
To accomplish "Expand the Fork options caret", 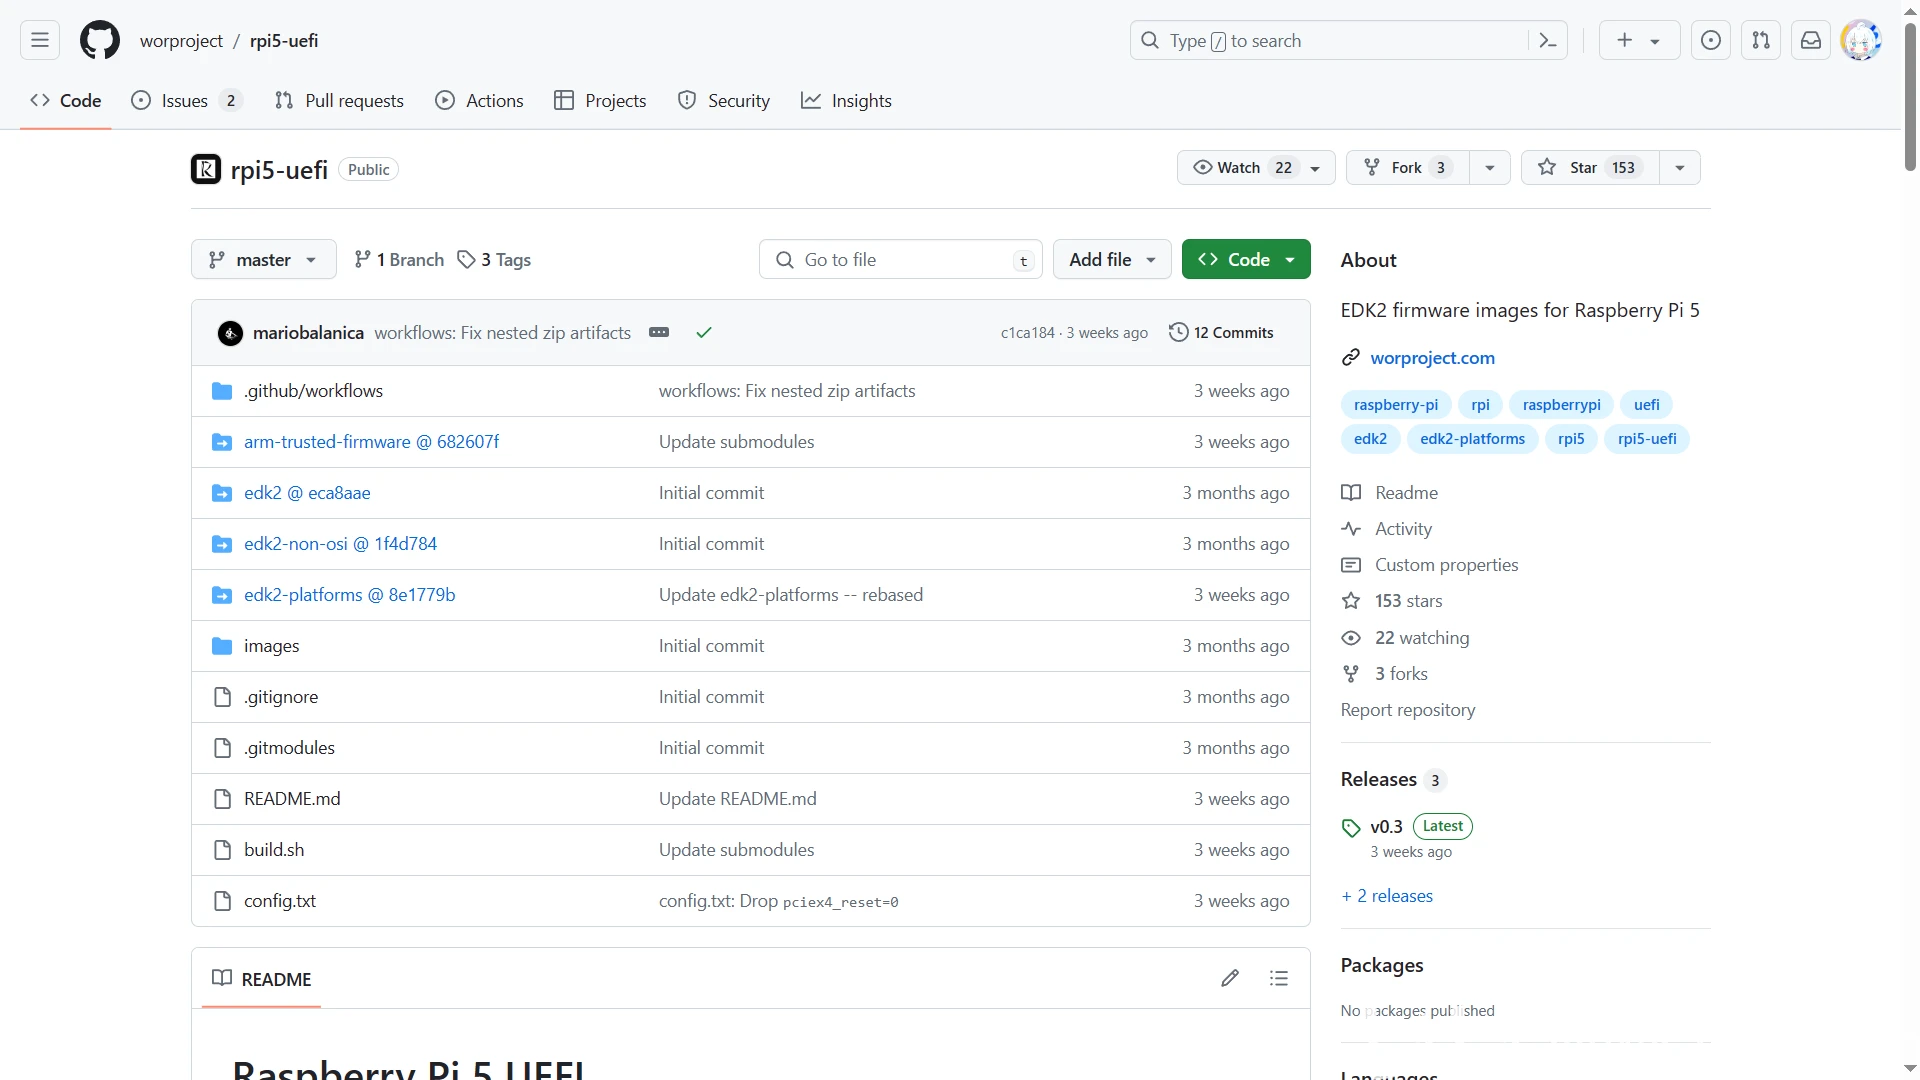I will (1490, 168).
